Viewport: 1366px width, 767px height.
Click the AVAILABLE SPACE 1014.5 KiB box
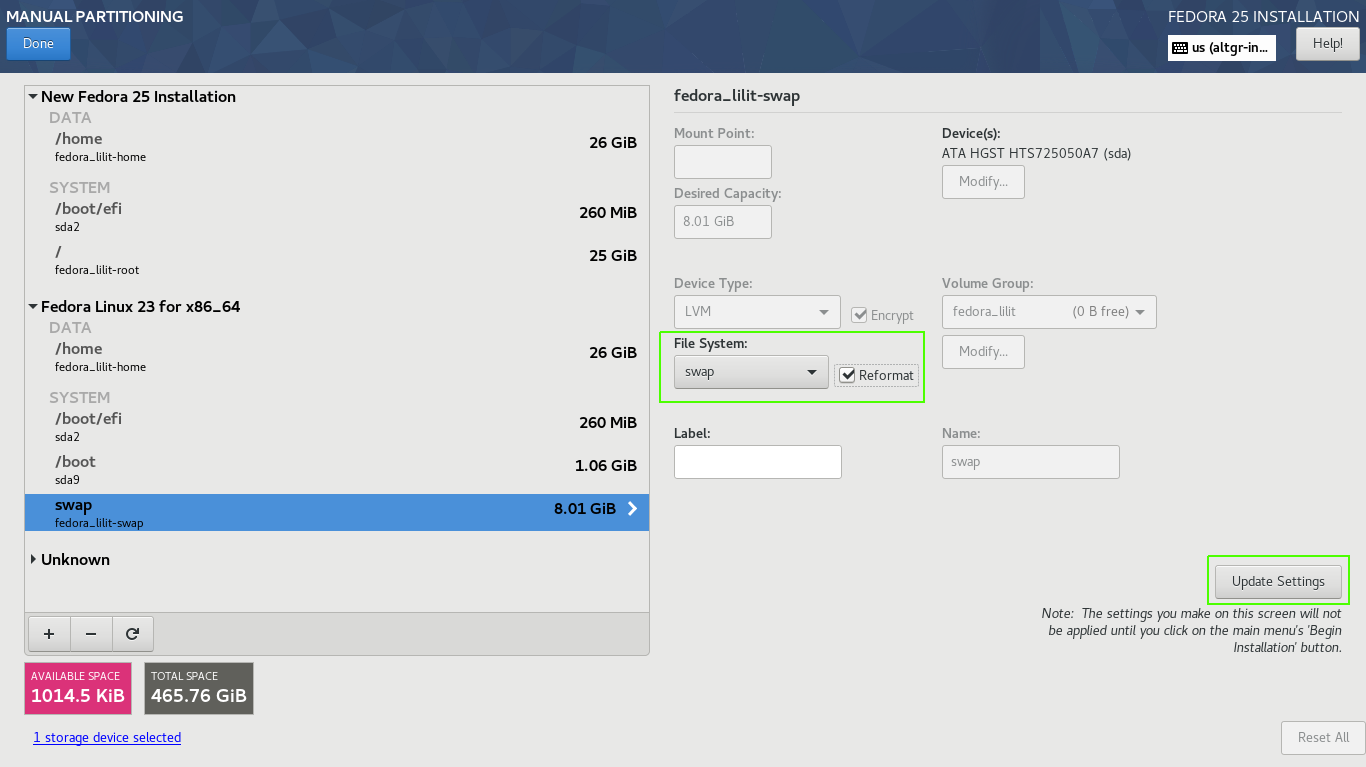pyautogui.click(x=78, y=688)
